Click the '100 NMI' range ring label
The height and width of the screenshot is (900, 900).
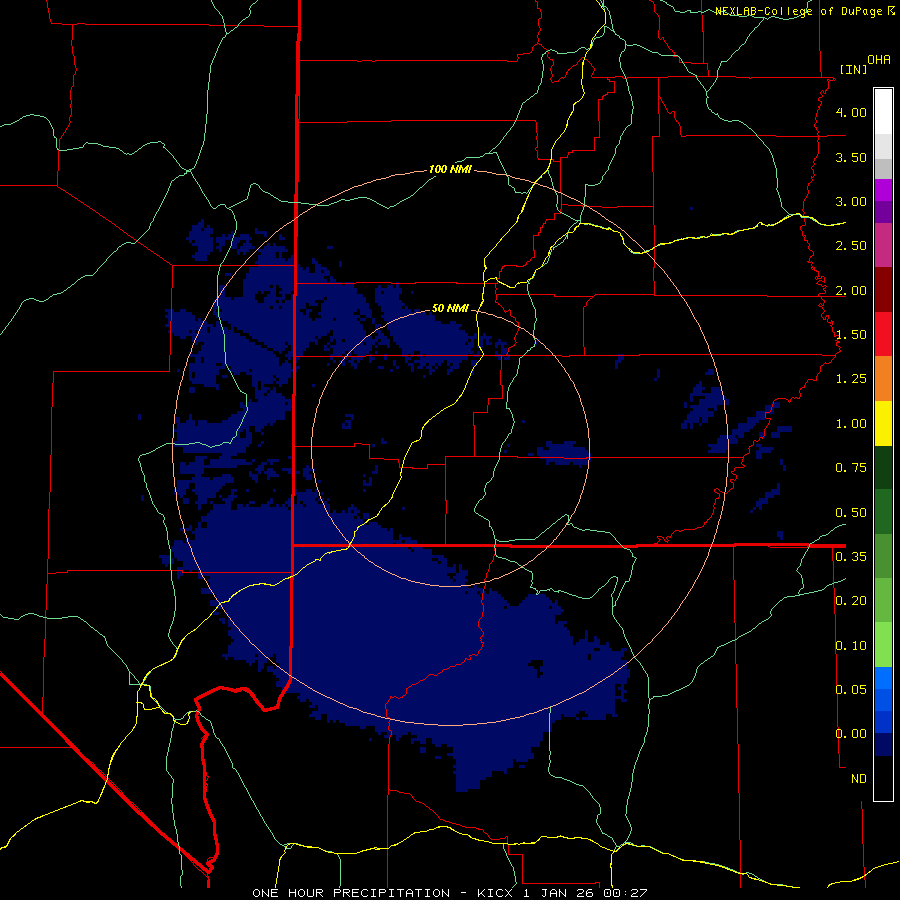450,169
